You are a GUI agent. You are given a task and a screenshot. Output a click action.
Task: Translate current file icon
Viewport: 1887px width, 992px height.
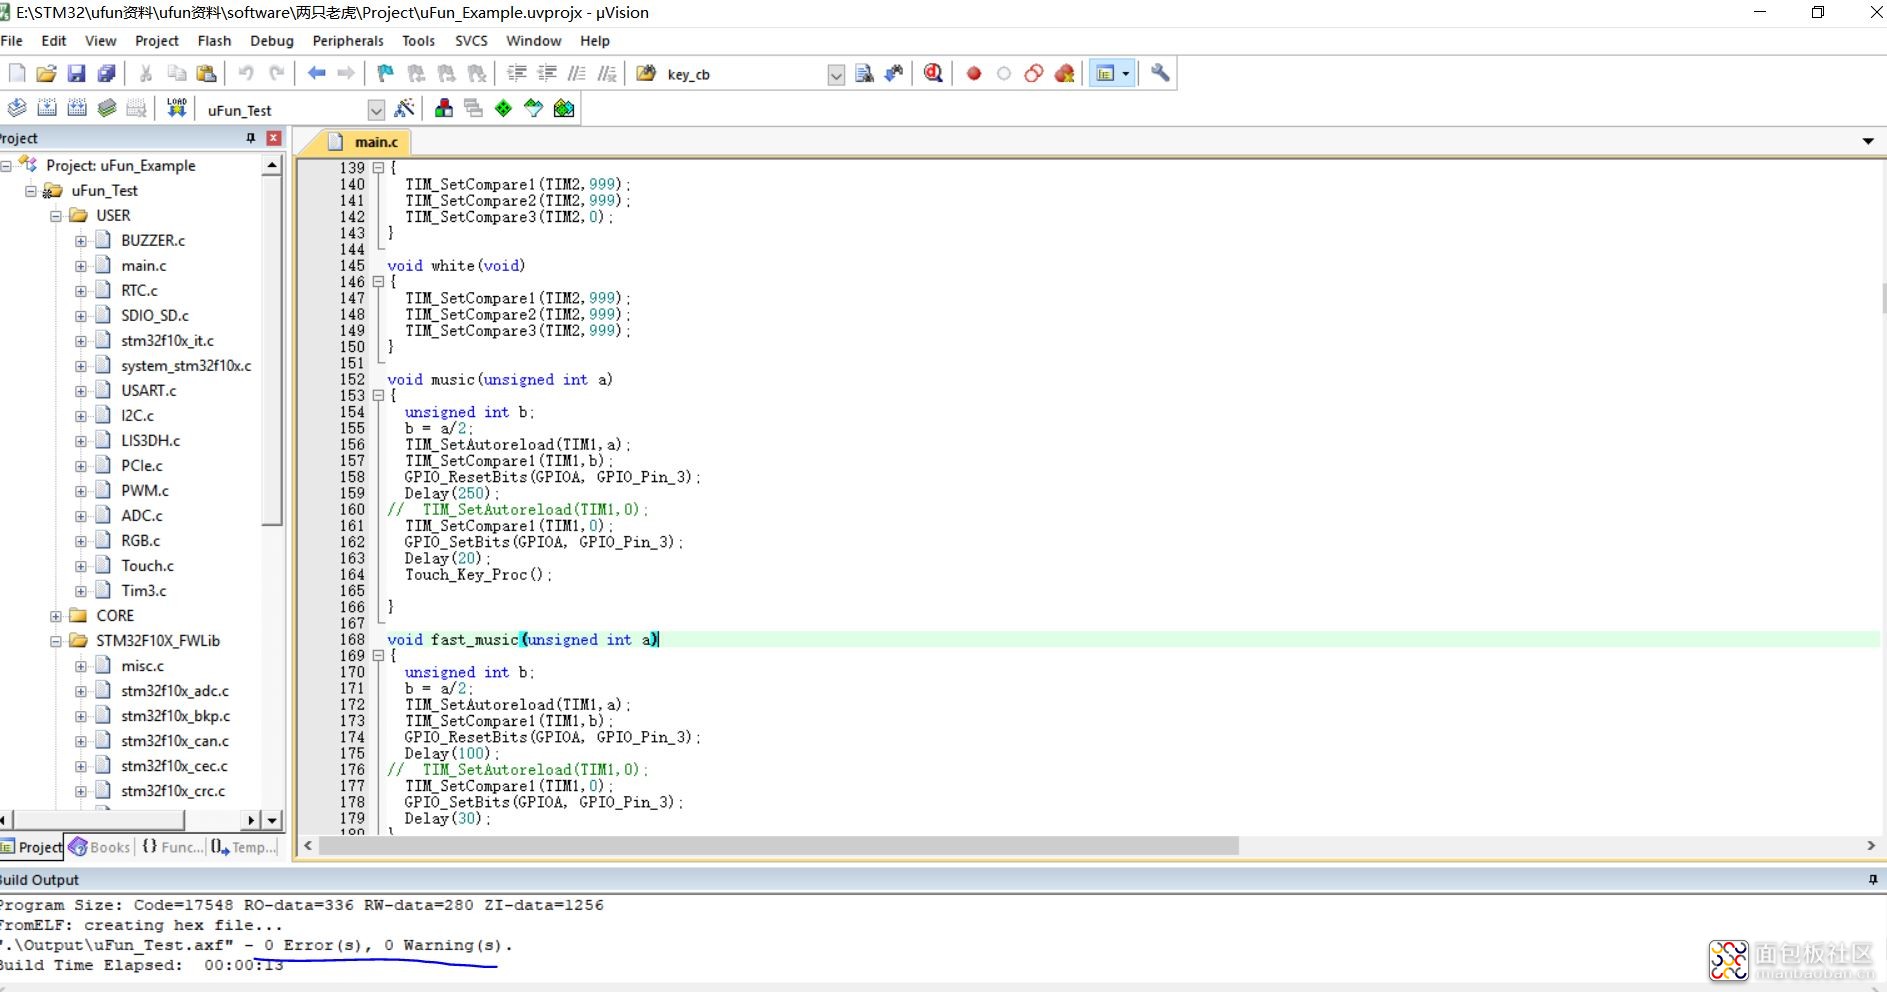tap(17, 108)
